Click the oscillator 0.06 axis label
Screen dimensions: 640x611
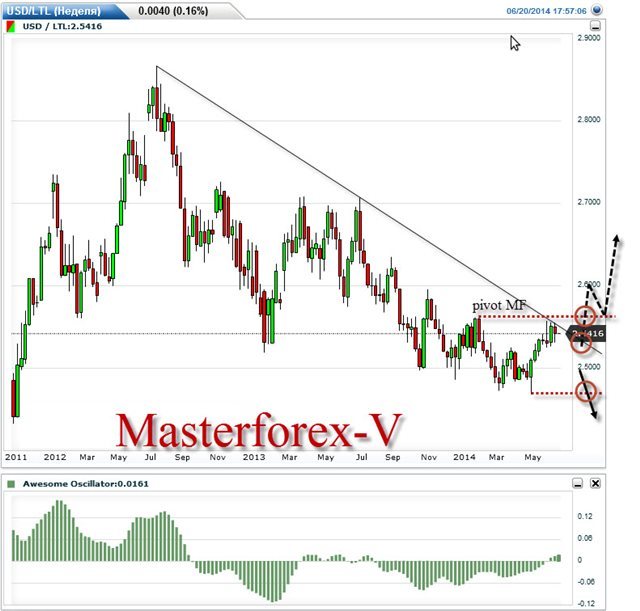tap(584, 538)
